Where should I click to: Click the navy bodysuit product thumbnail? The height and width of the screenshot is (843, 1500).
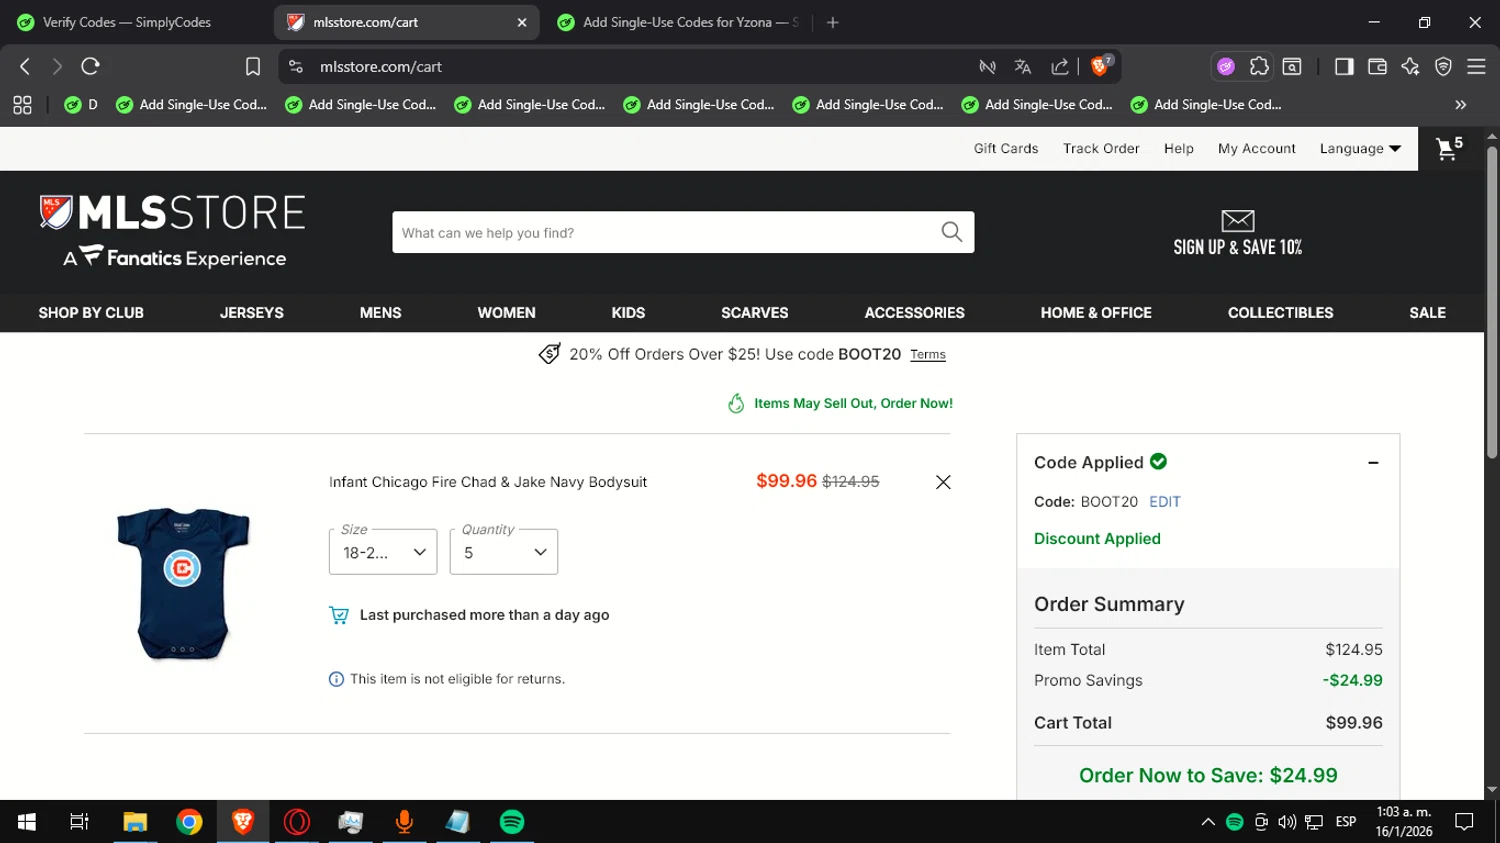point(183,584)
